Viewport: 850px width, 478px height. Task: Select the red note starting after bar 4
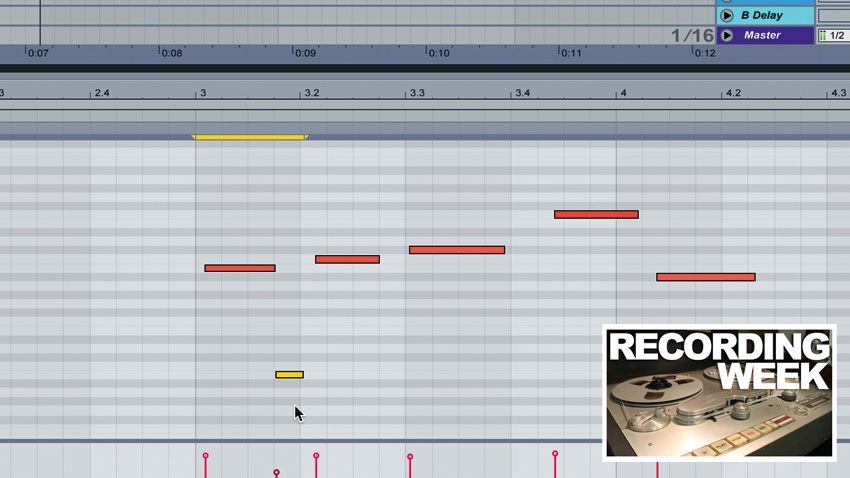(x=705, y=277)
